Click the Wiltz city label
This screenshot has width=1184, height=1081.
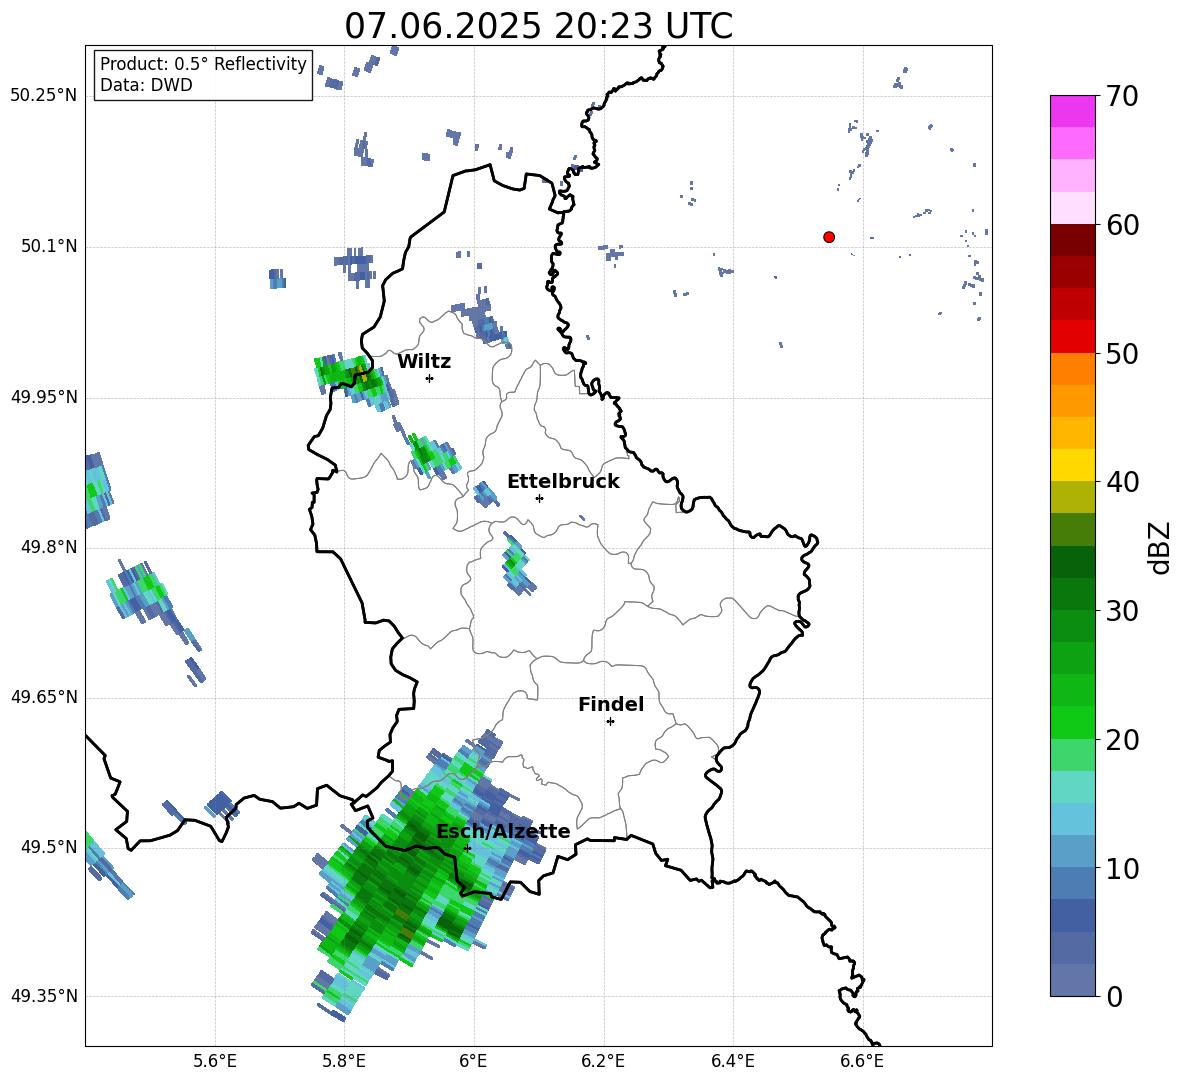(424, 362)
